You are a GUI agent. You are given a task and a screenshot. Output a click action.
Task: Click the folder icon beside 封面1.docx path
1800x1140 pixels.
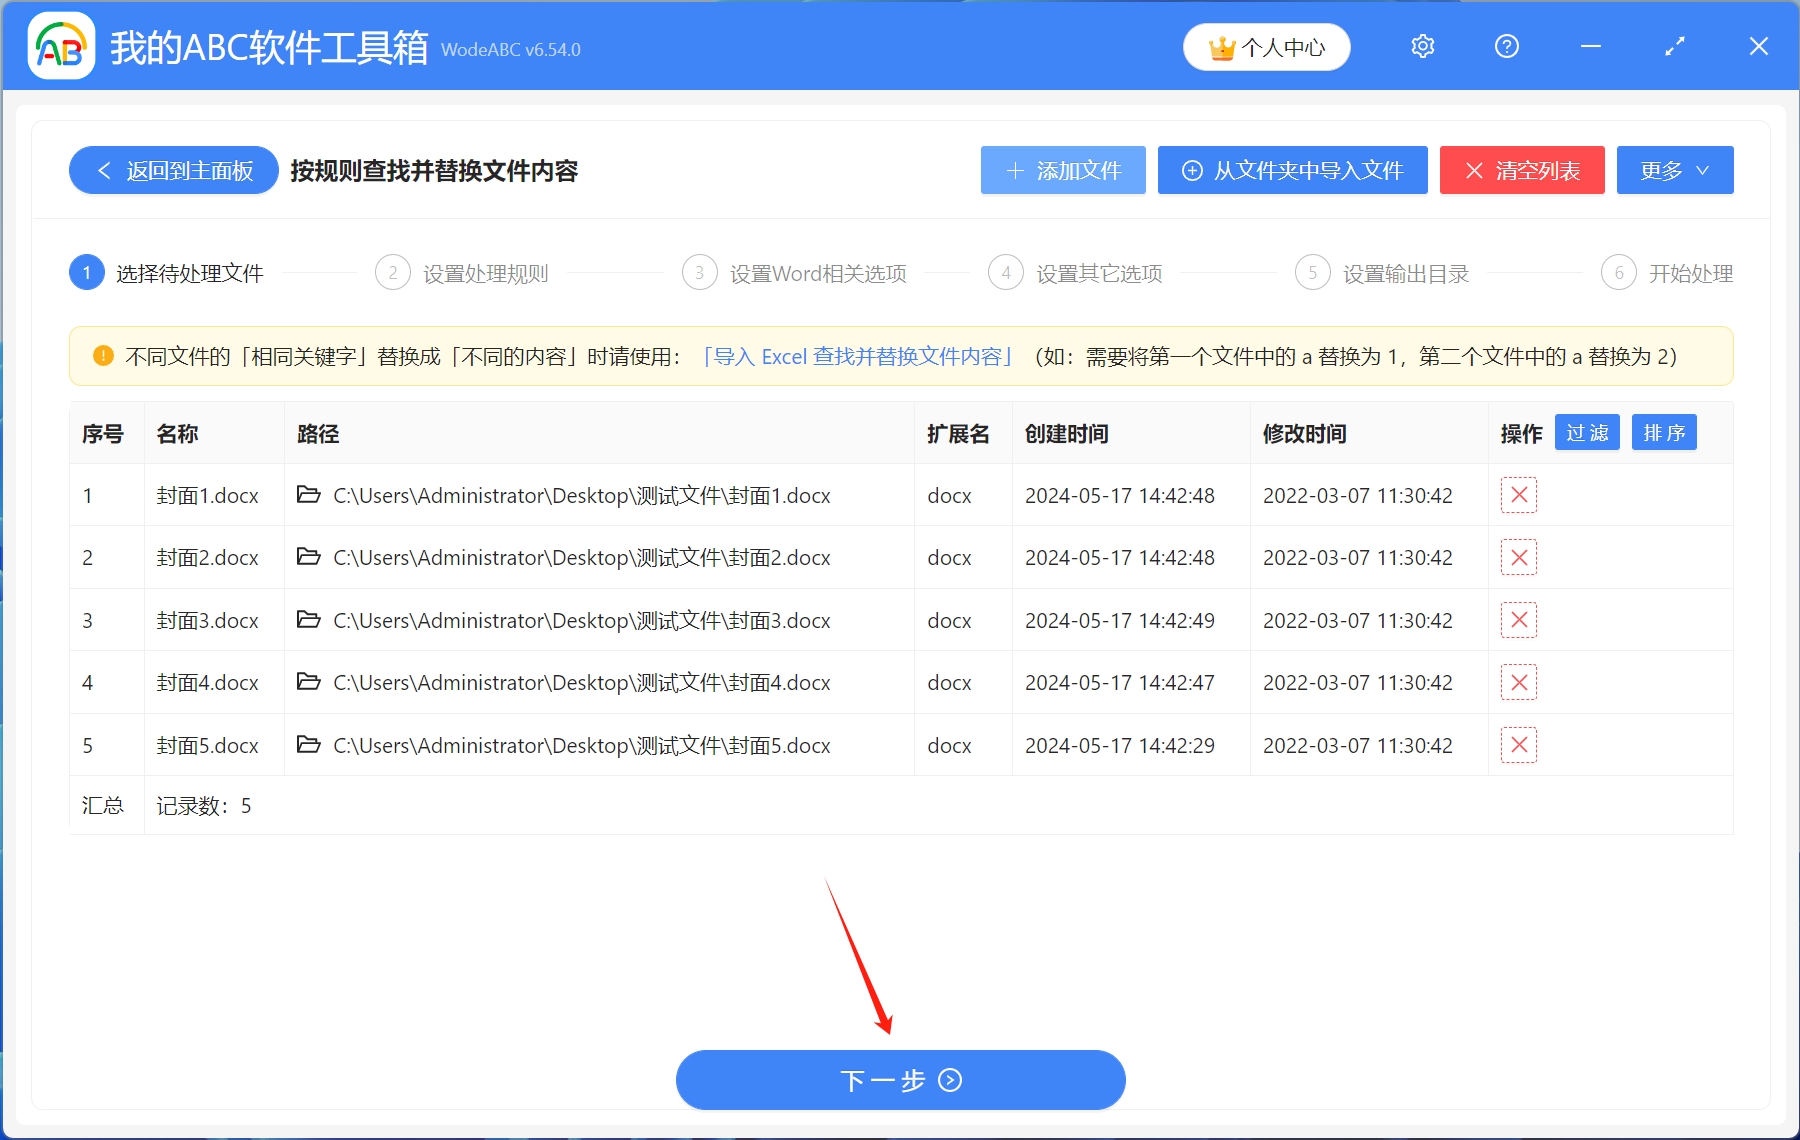pyautogui.click(x=308, y=495)
